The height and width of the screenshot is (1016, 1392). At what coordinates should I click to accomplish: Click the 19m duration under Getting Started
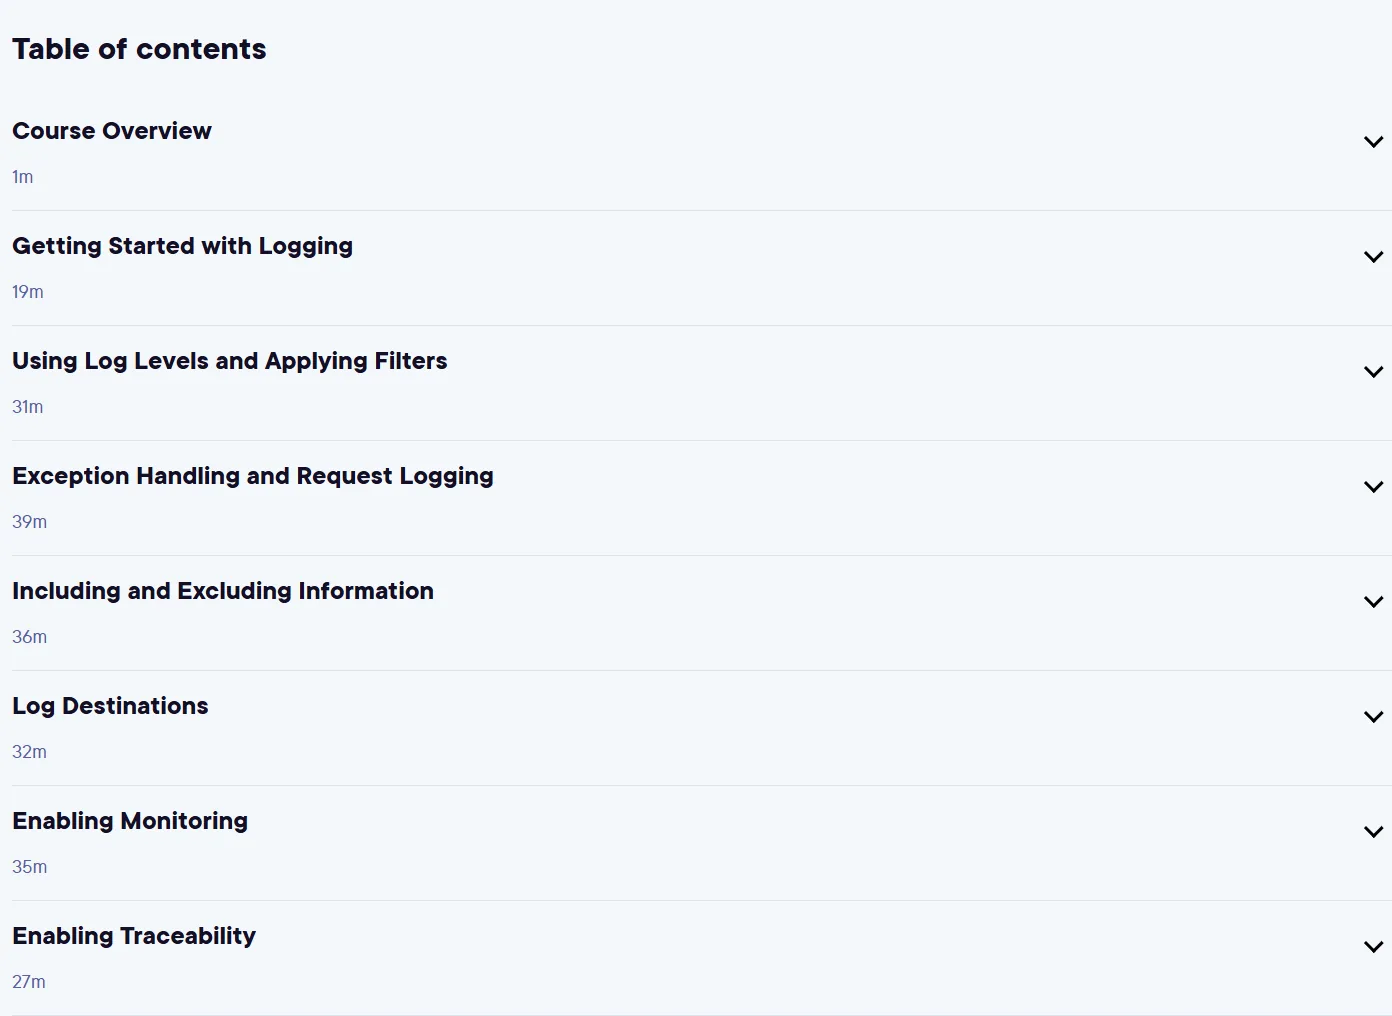pyautogui.click(x=28, y=292)
